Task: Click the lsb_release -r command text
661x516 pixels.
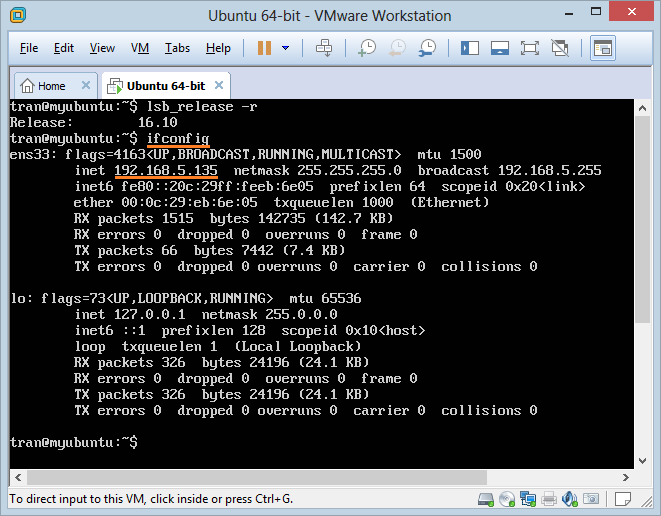Action: point(202,106)
